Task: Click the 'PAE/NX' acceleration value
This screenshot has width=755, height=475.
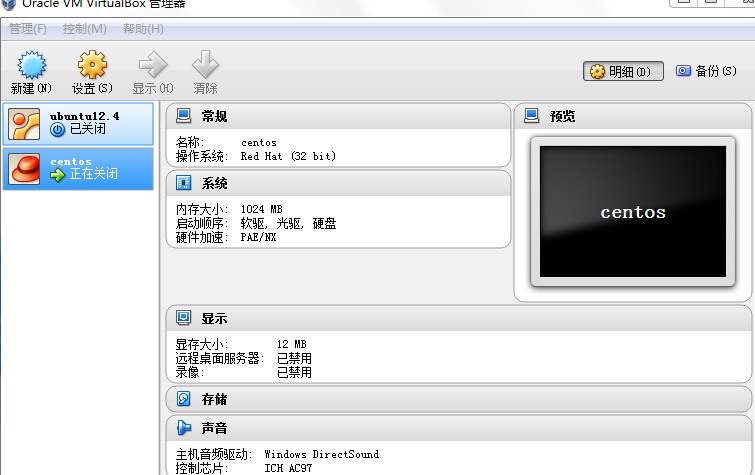Action: pyautogui.click(x=259, y=238)
